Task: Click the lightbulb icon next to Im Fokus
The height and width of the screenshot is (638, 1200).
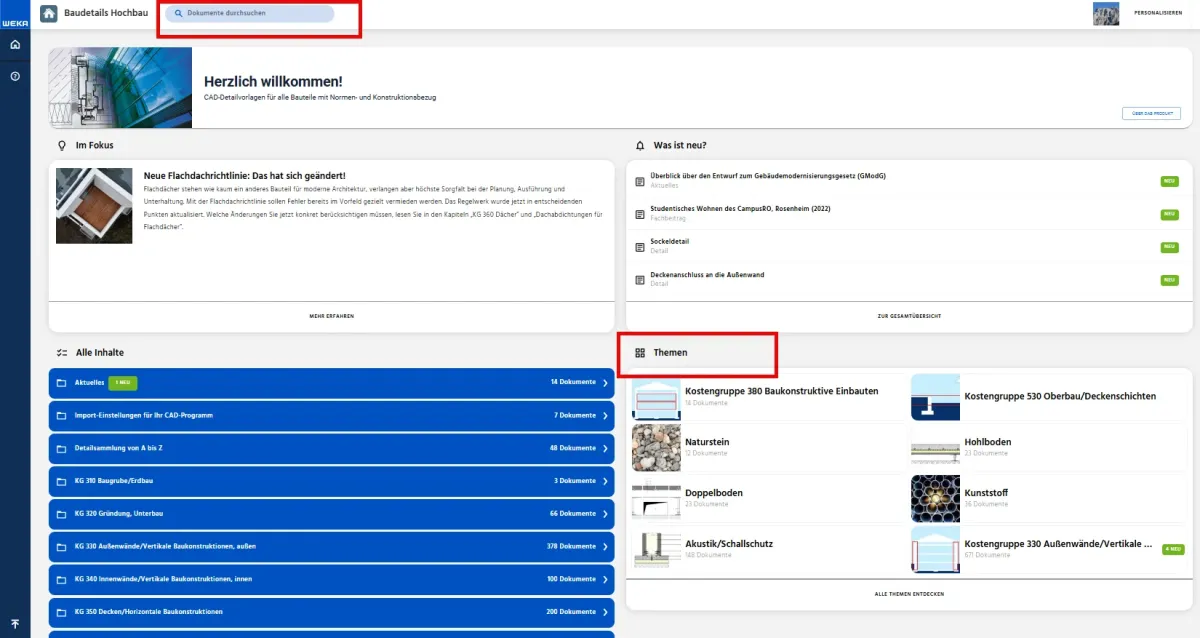Action: (x=62, y=145)
